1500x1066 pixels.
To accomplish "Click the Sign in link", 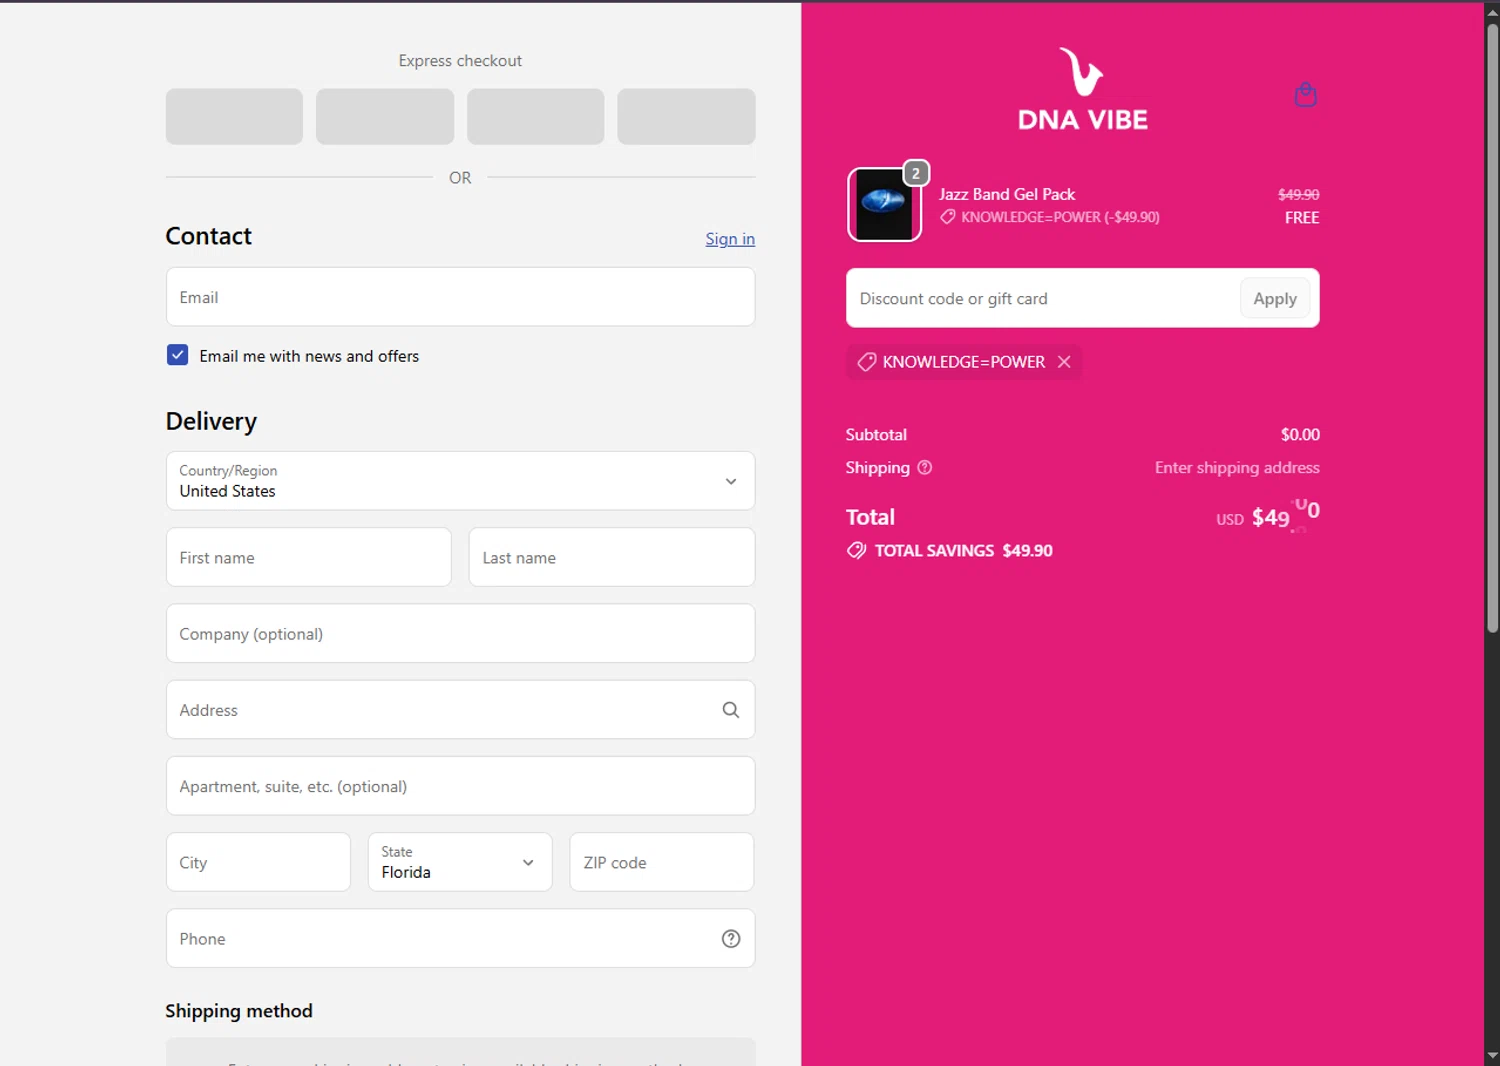I will click(730, 239).
